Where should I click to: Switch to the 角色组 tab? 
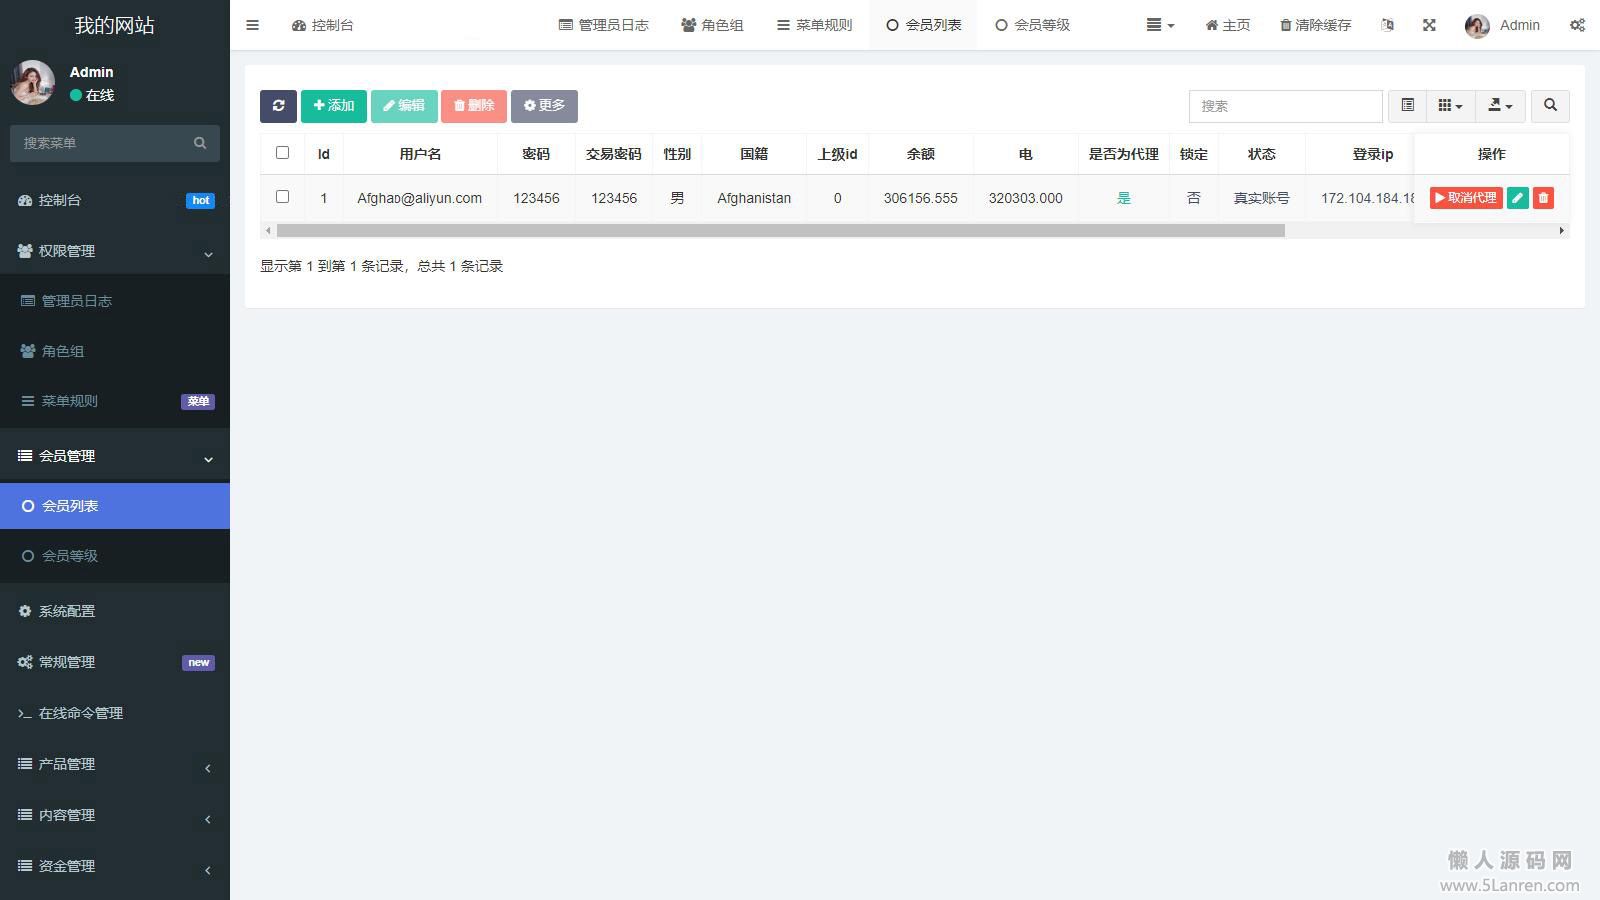[712, 25]
